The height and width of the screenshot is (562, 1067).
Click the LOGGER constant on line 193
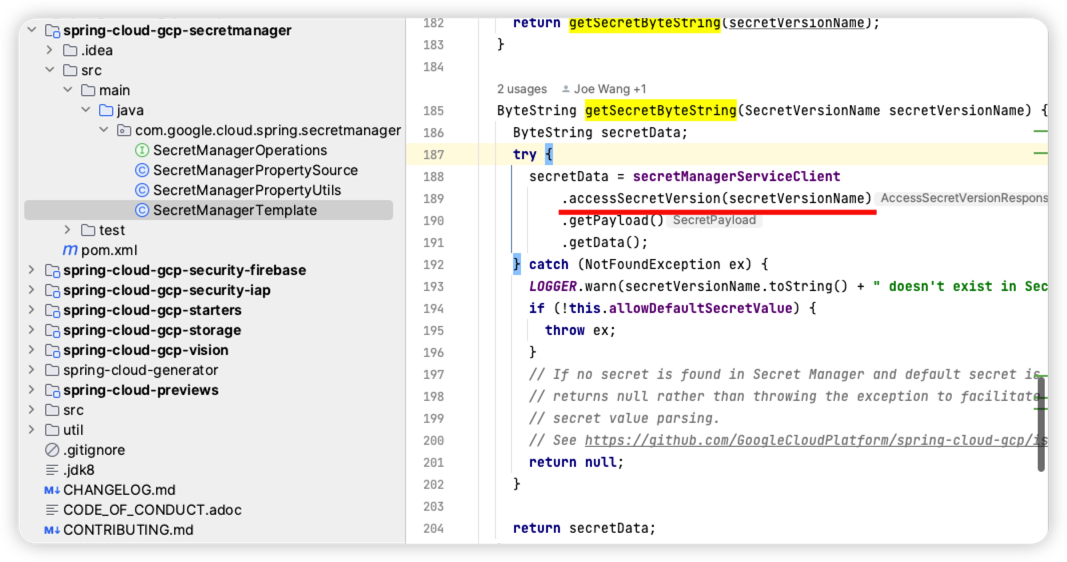click(x=553, y=286)
